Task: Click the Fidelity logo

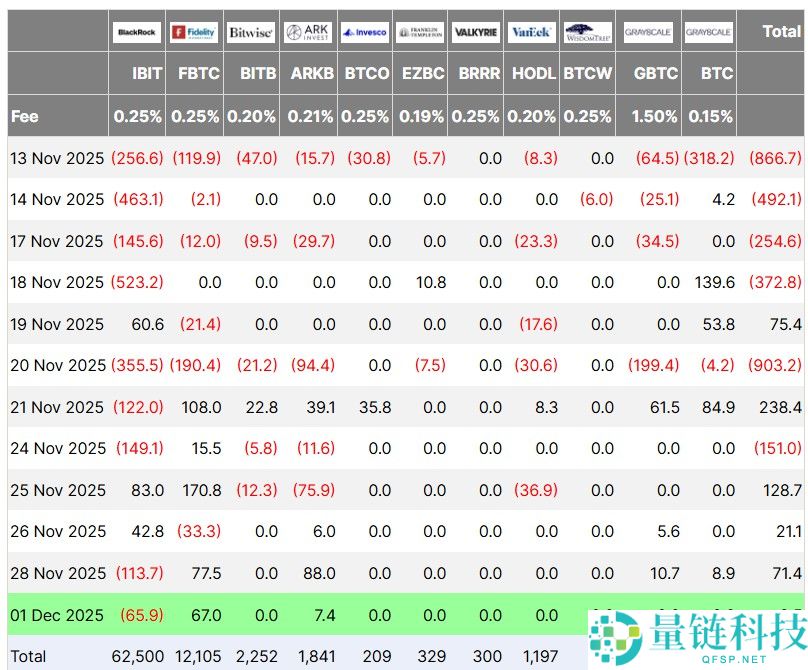Action: 193,31
